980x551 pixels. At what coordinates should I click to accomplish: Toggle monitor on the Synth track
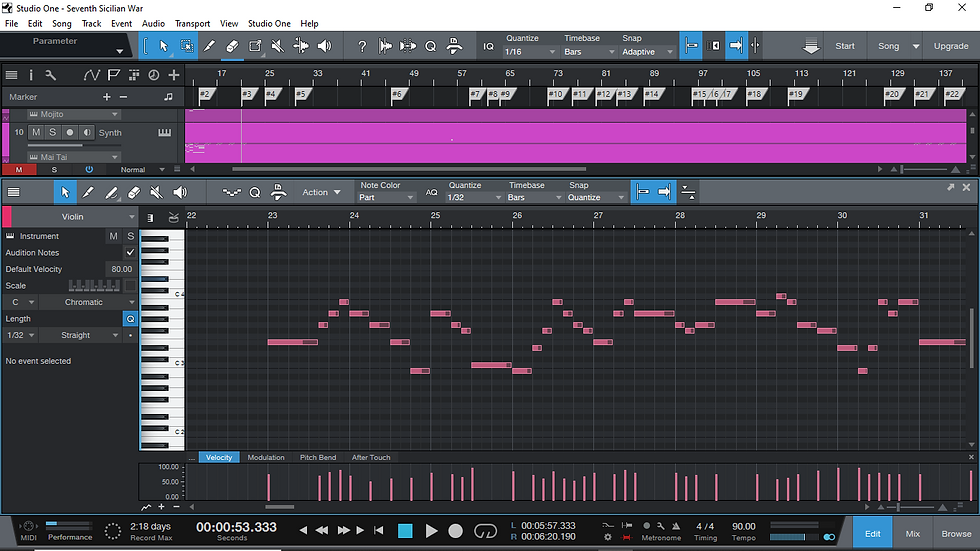tap(86, 132)
